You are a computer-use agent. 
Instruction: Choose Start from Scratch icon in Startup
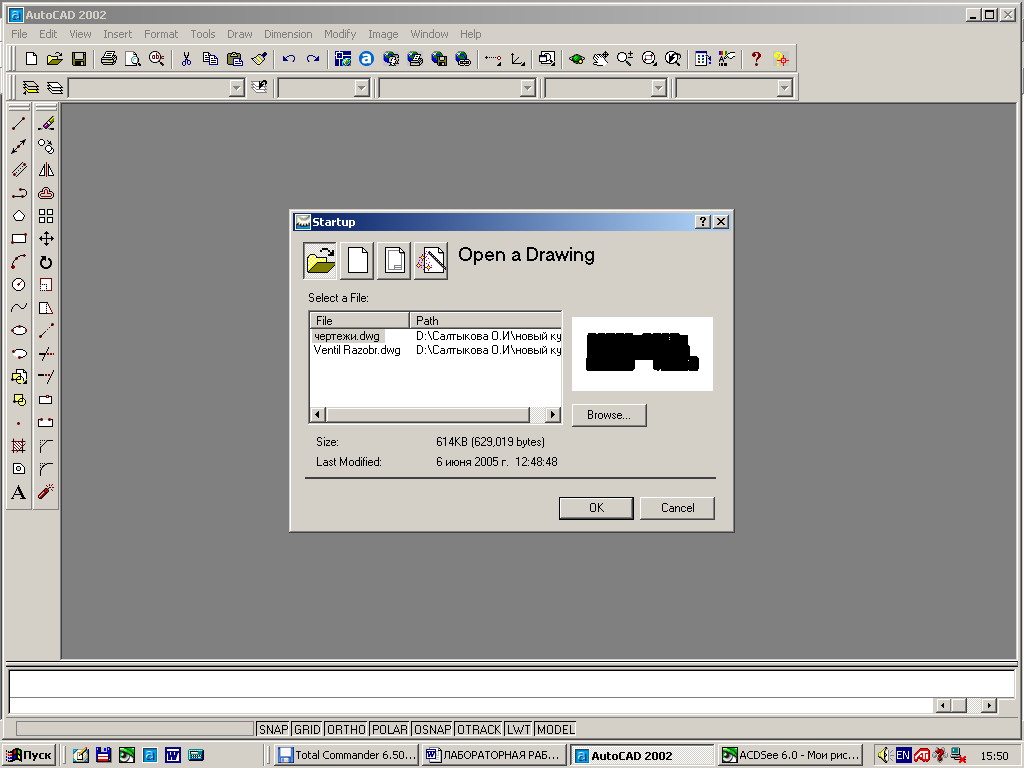[x=357, y=261]
